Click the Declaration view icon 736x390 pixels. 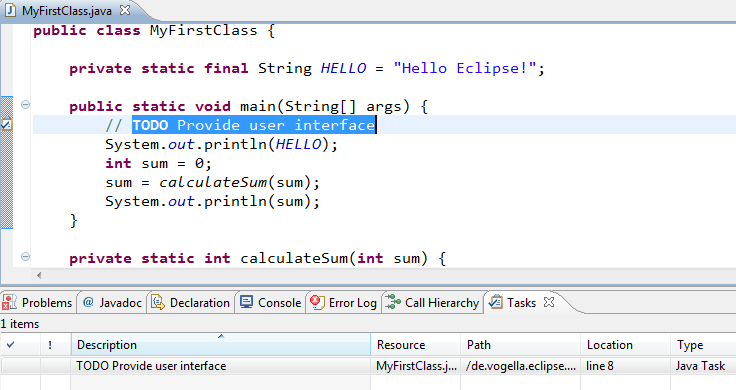pos(158,303)
